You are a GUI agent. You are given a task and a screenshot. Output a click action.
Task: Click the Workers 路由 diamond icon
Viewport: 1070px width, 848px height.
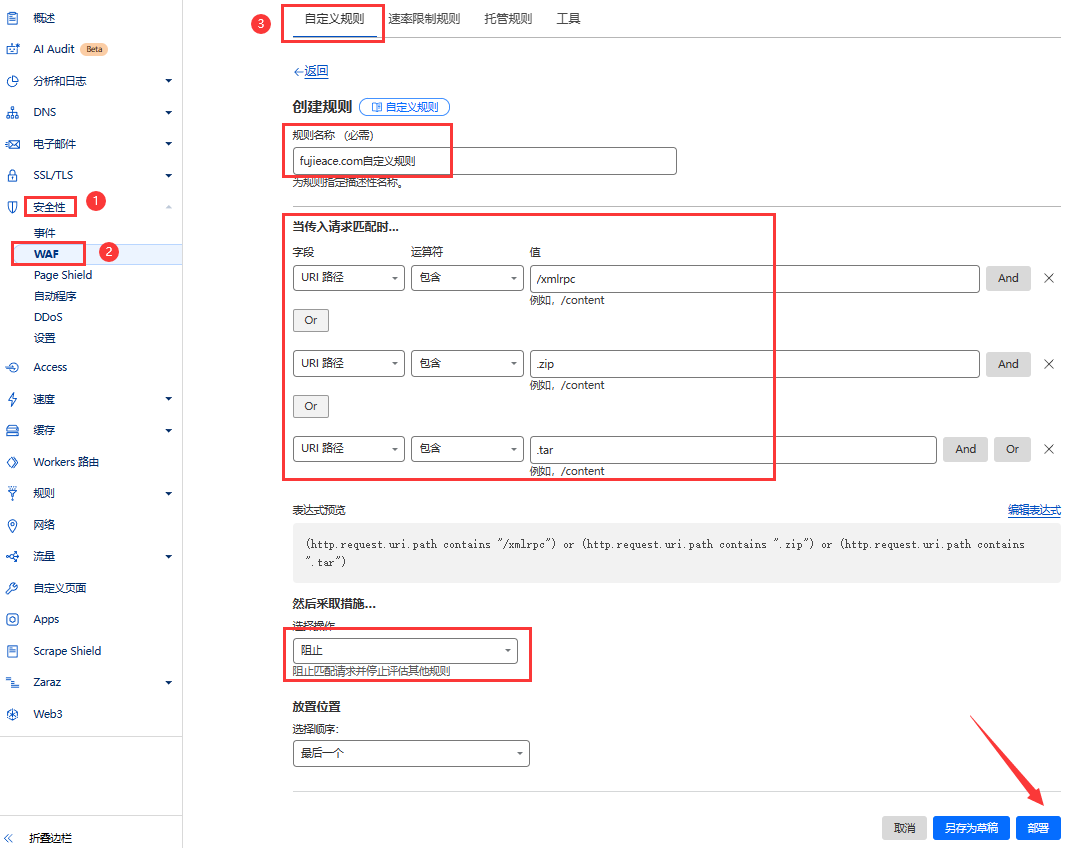click(x=12, y=462)
